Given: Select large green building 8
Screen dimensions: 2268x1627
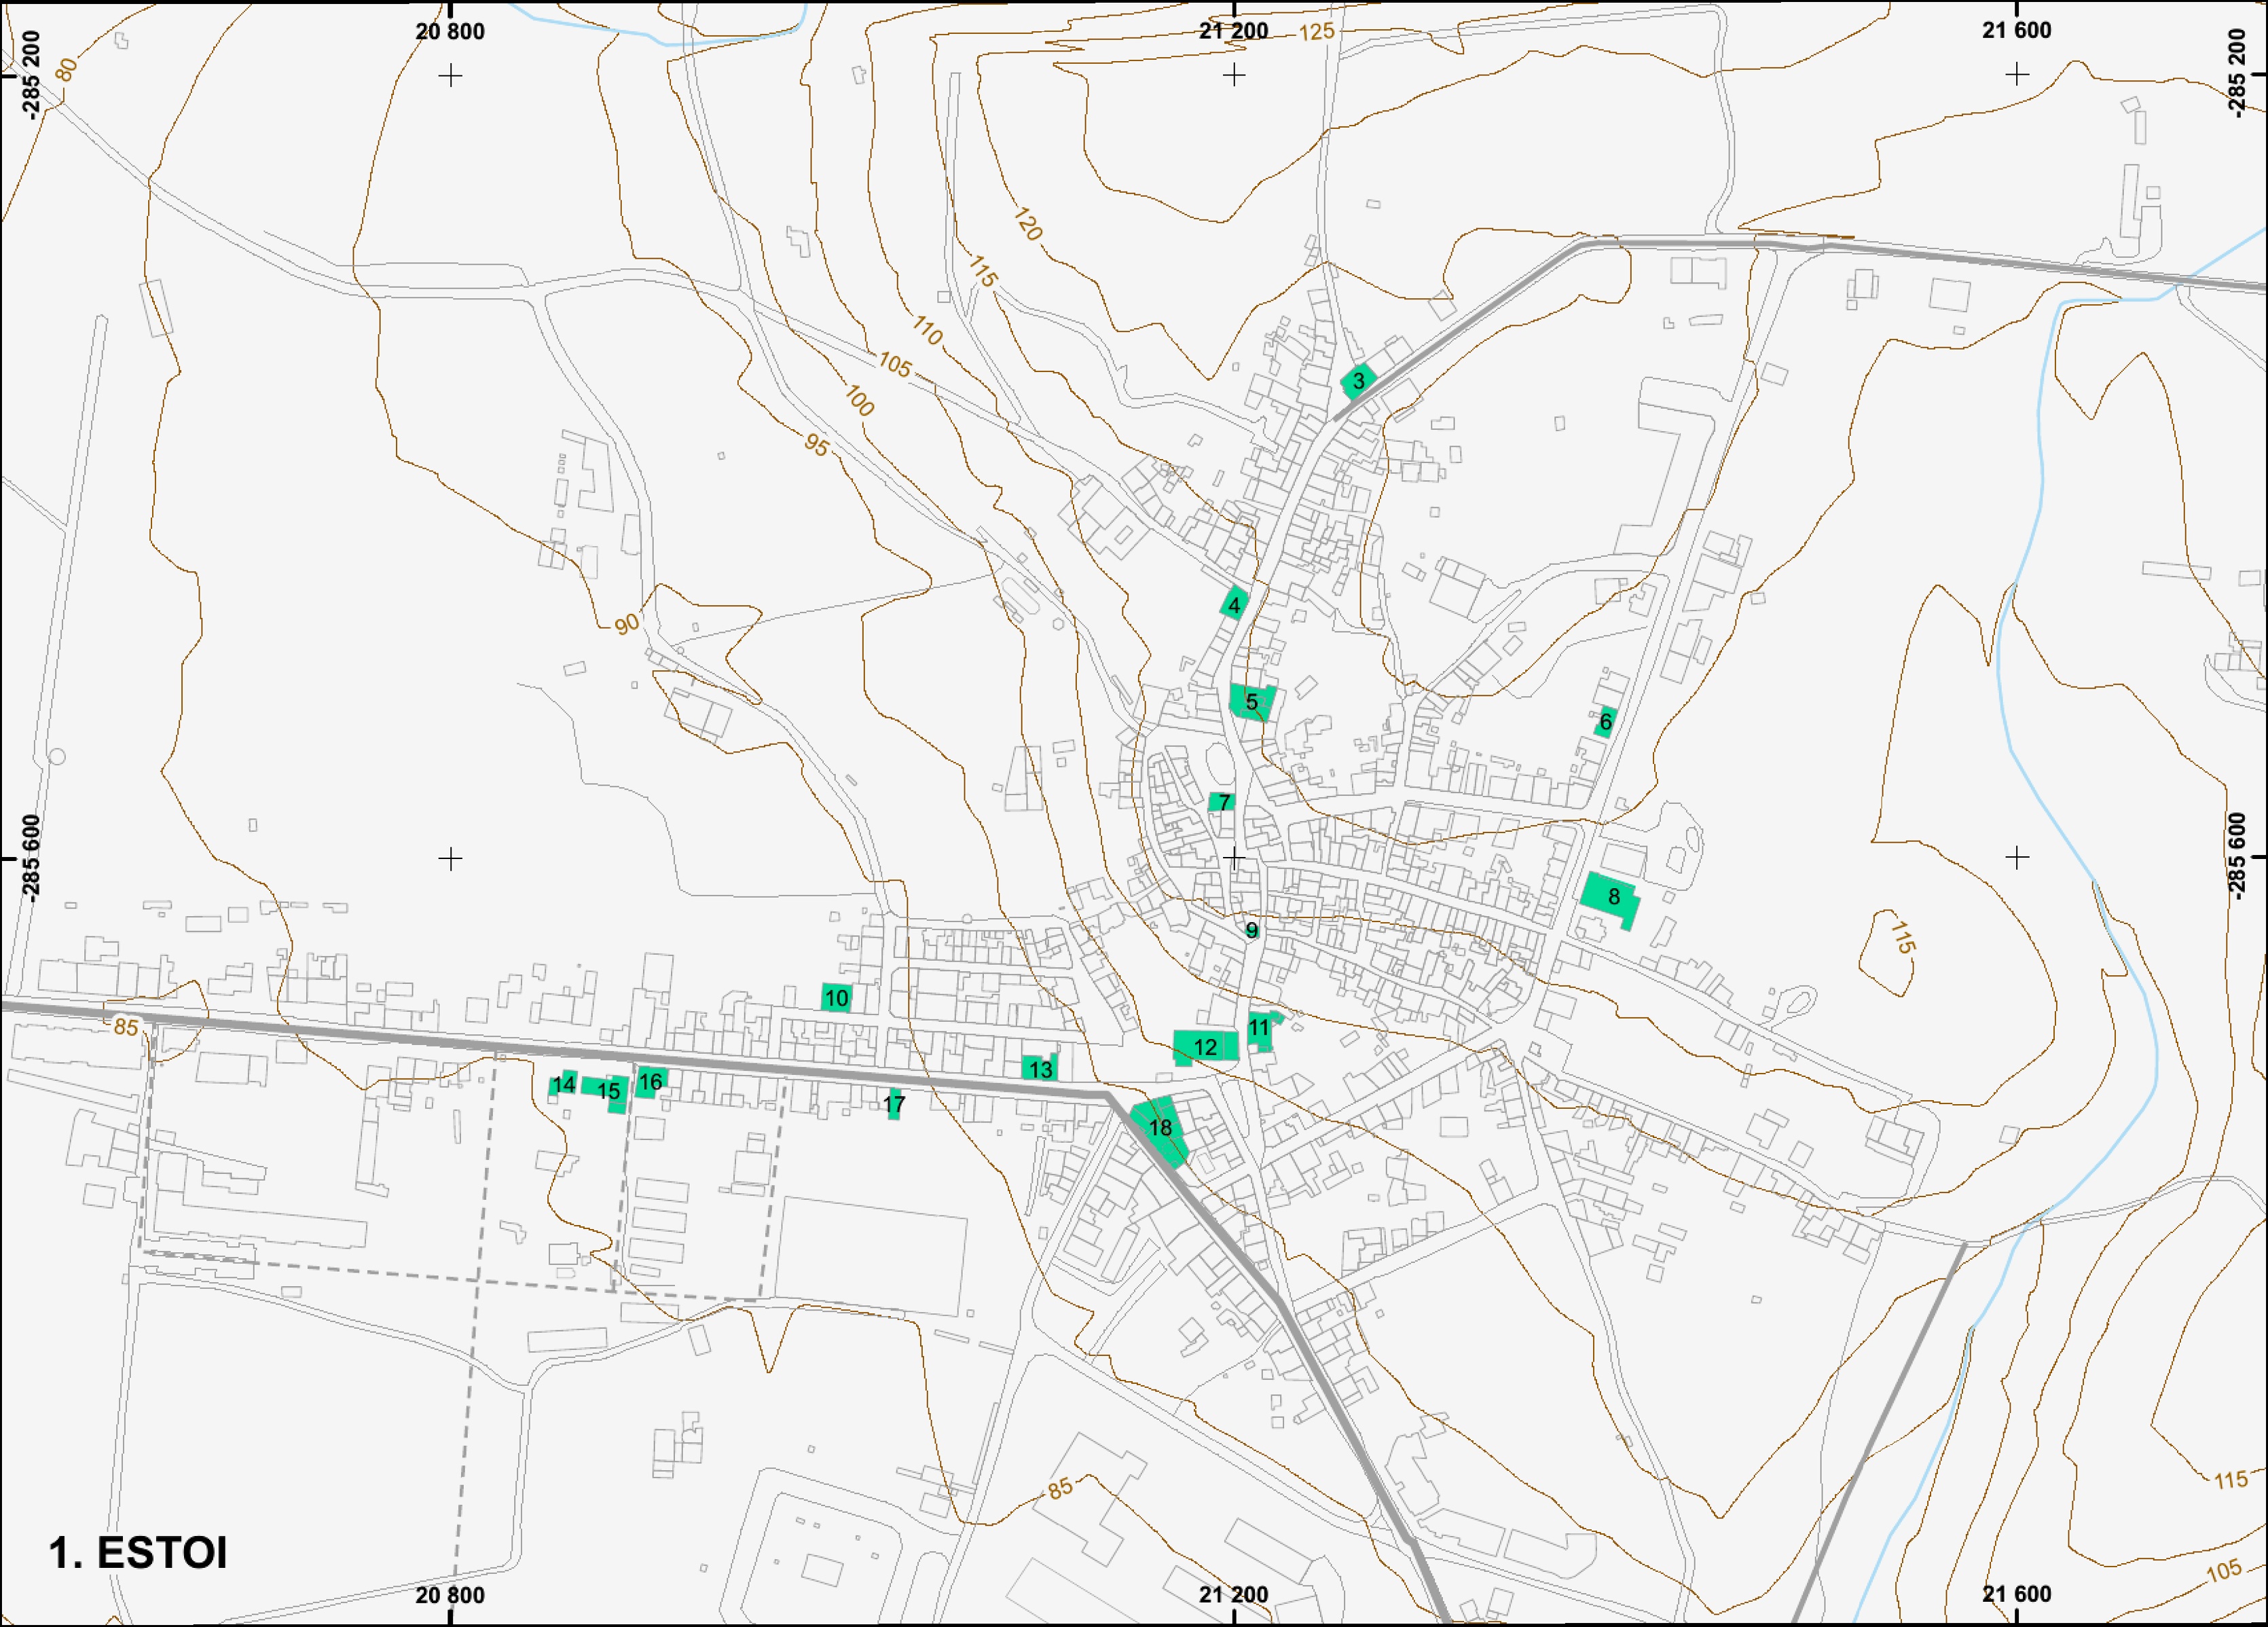Looking at the screenshot, I should pos(1610,899).
